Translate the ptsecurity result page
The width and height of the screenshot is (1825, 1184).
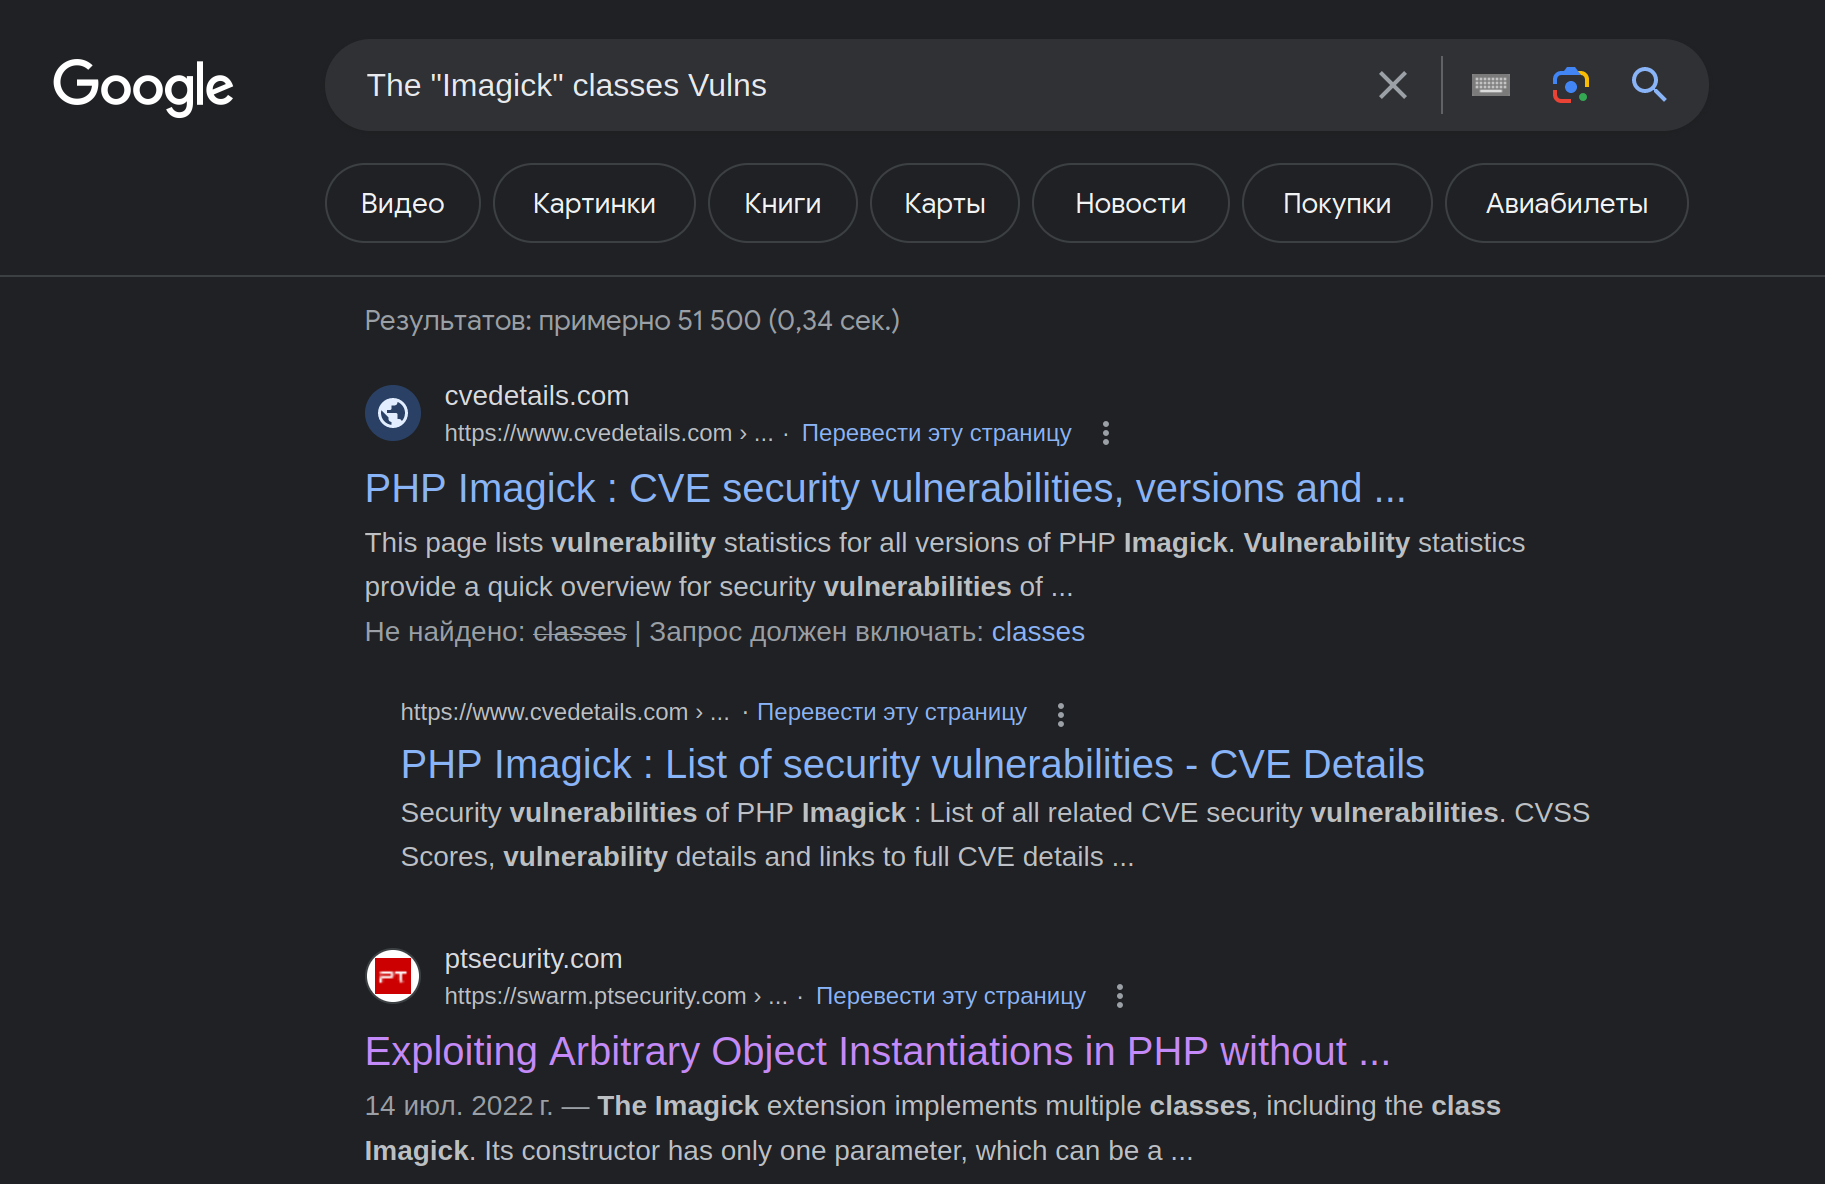(x=950, y=996)
